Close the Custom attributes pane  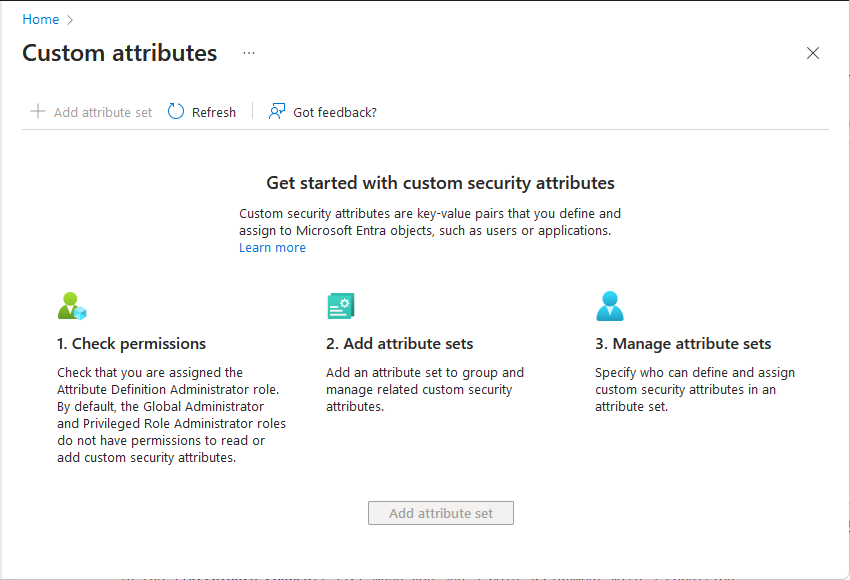(813, 53)
